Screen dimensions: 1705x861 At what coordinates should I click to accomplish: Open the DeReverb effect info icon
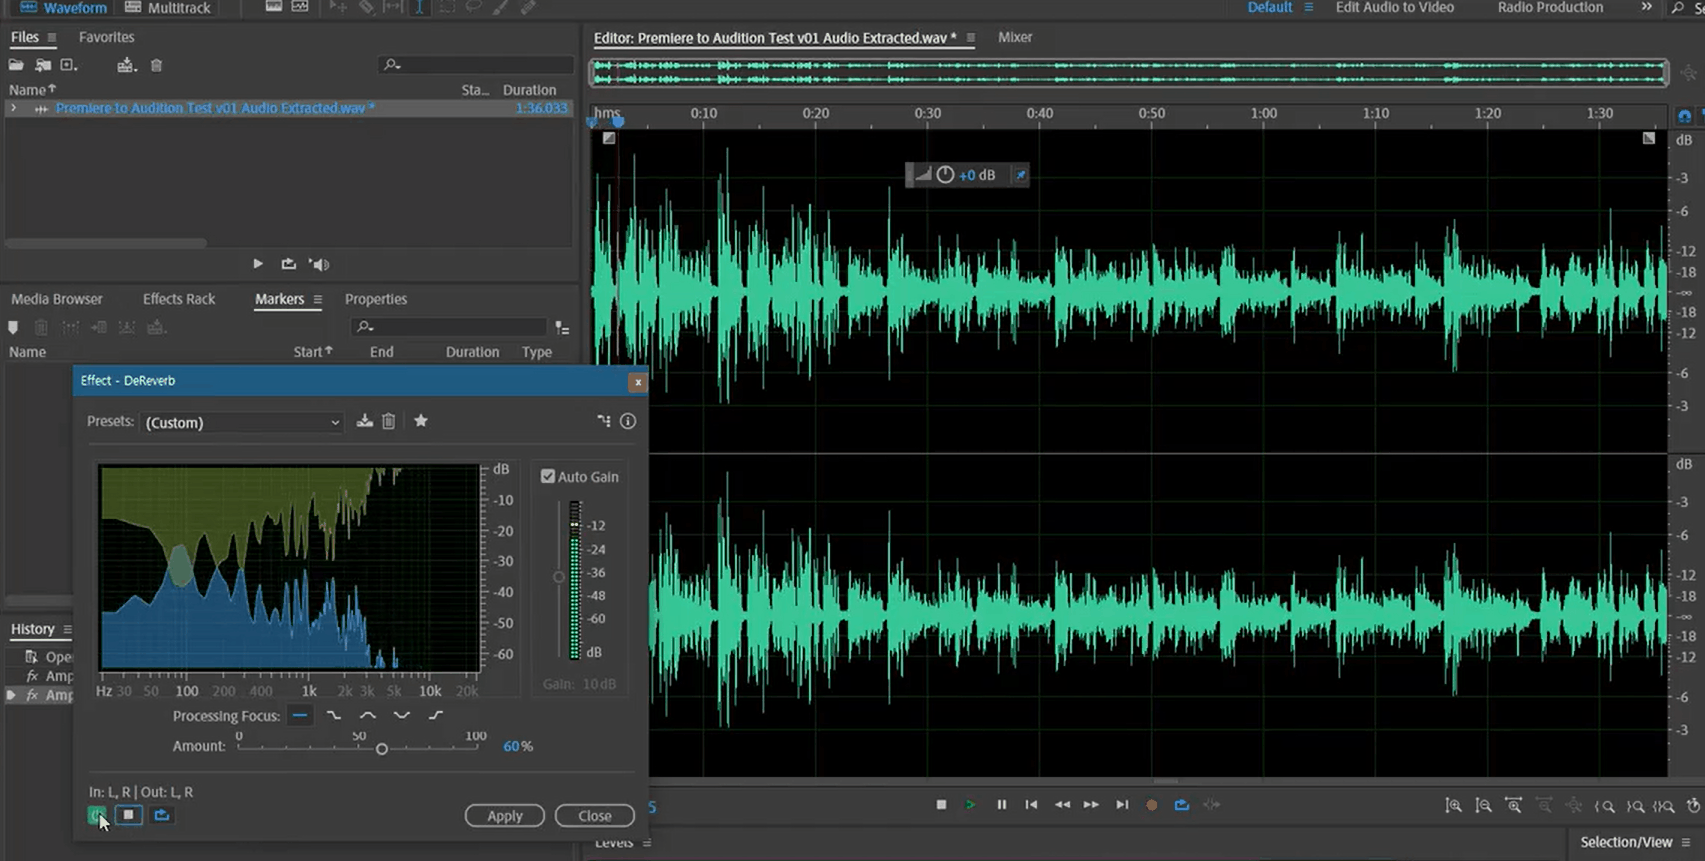point(628,421)
